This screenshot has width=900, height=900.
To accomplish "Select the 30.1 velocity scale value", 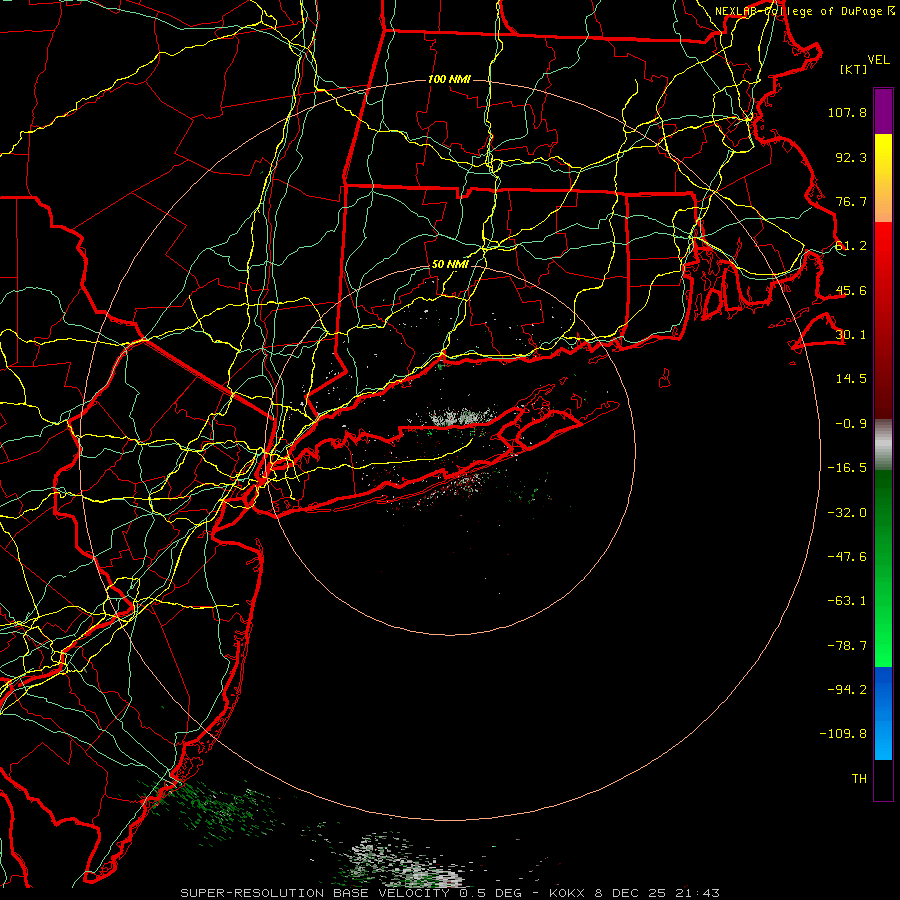I will coord(851,335).
